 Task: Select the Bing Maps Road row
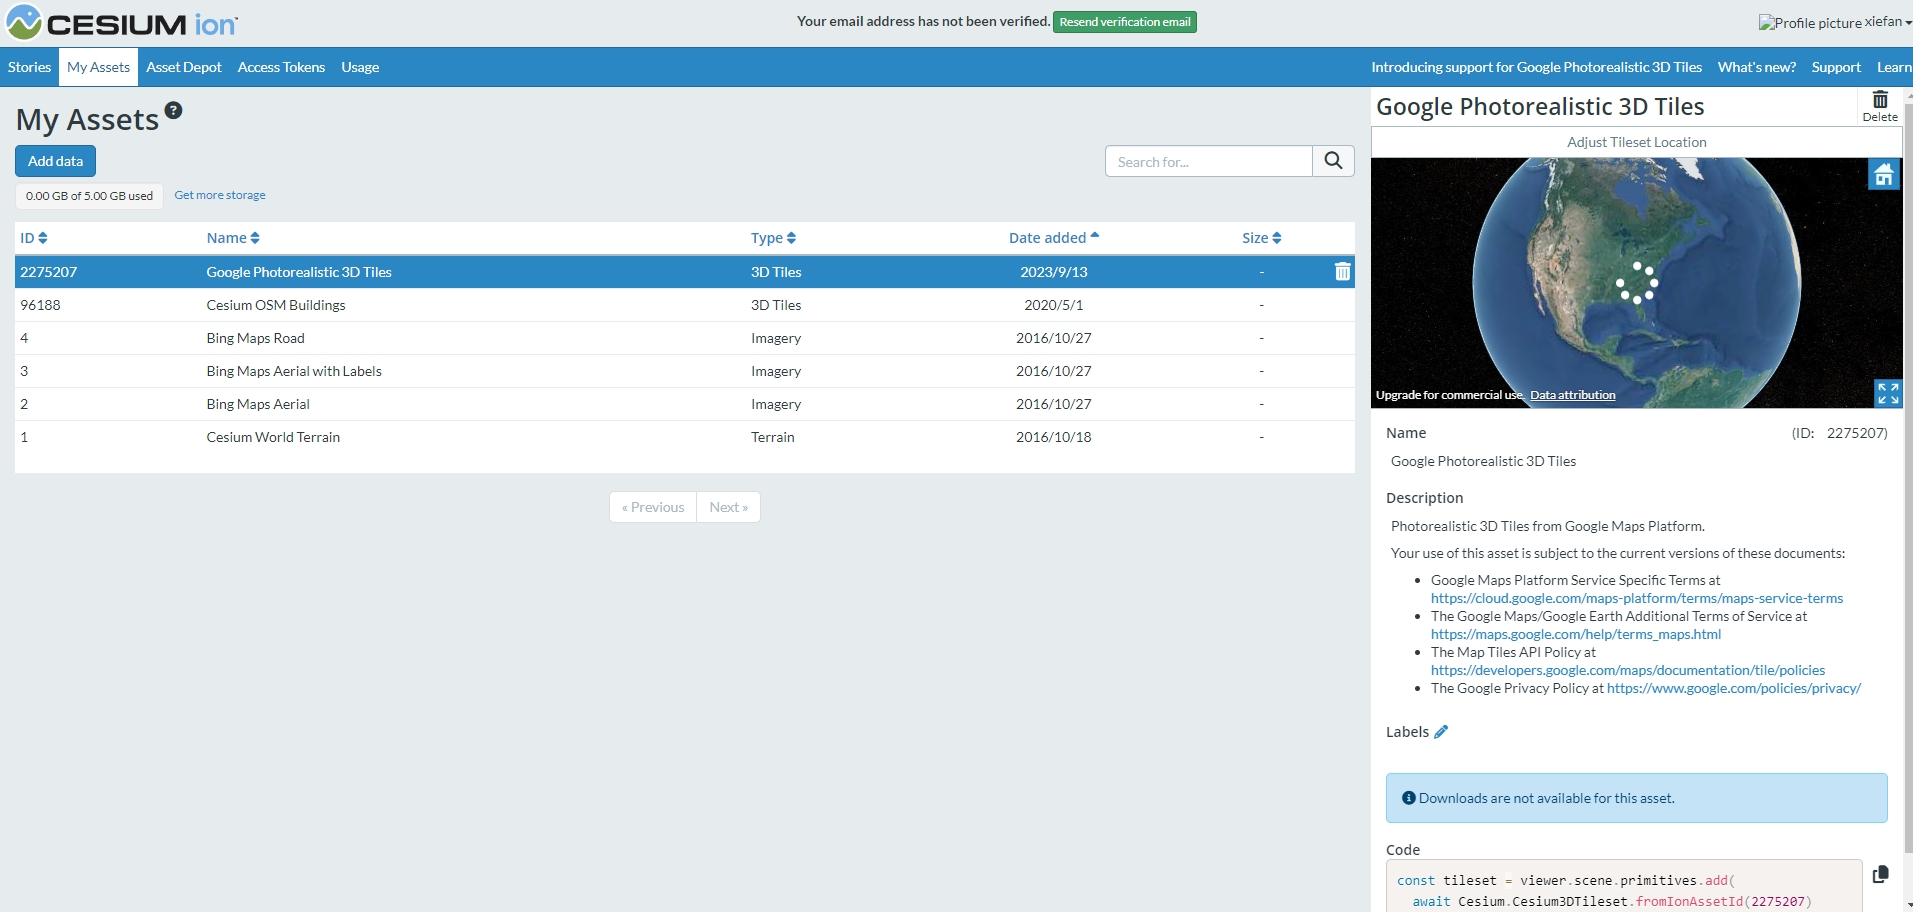[684, 338]
